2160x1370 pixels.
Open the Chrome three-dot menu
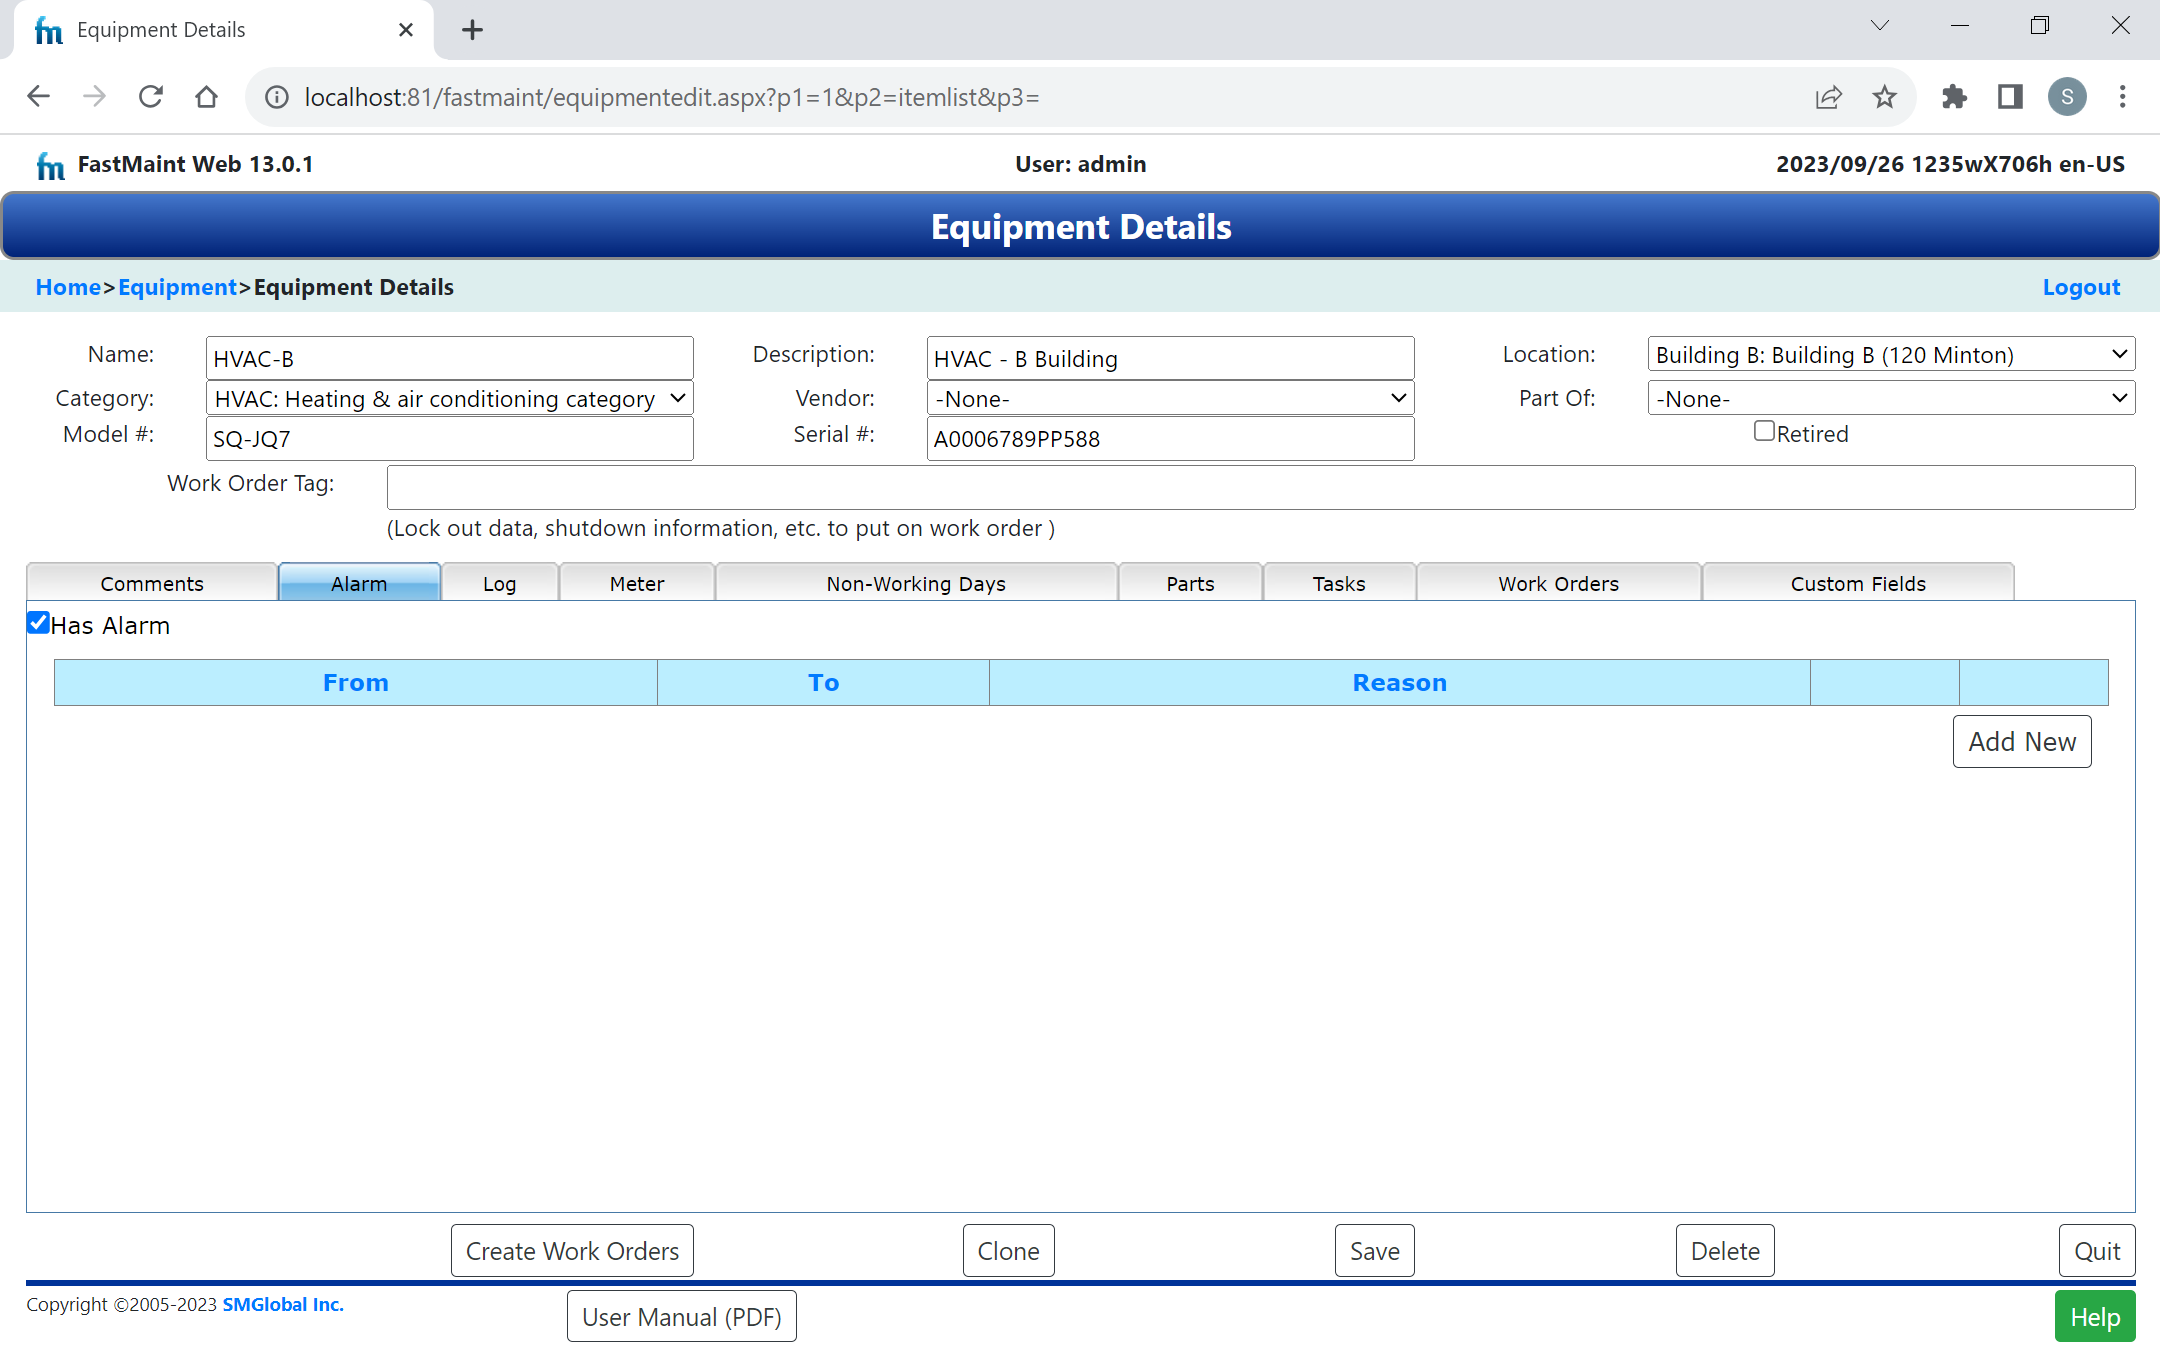2123,97
